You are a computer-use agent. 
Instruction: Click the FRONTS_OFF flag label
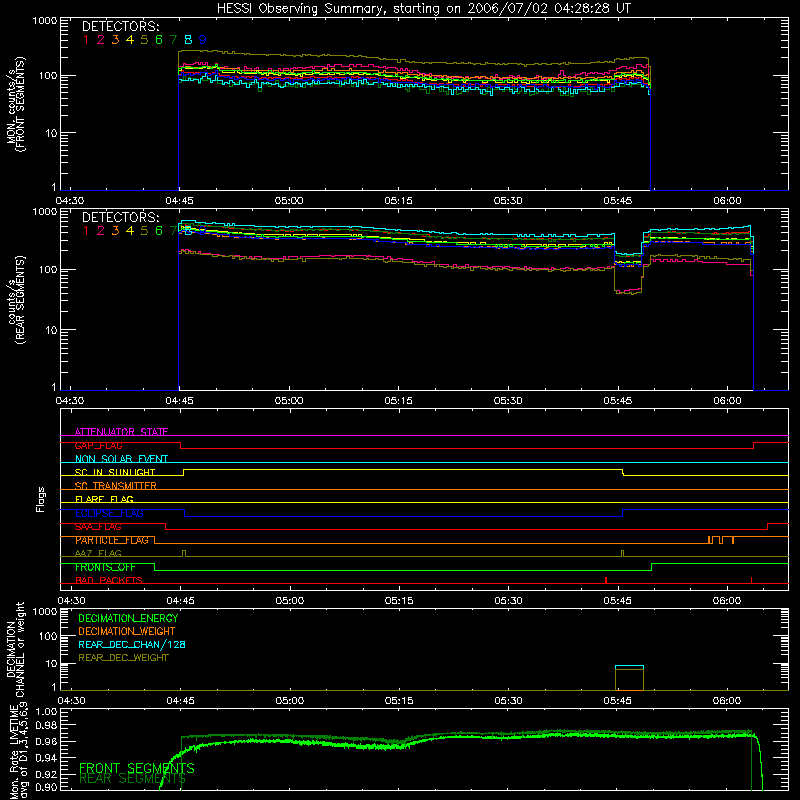[x=105, y=567]
